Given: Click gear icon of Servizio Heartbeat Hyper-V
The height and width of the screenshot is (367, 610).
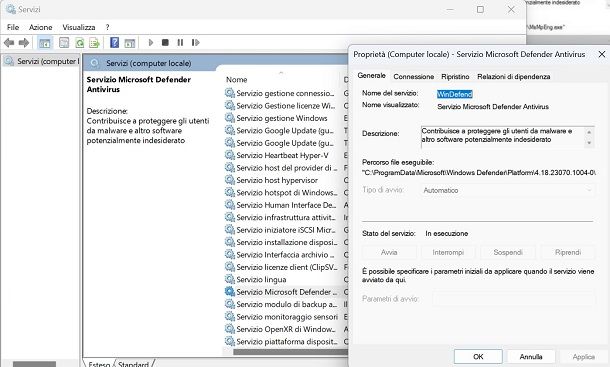Looking at the screenshot, I should pos(230,155).
